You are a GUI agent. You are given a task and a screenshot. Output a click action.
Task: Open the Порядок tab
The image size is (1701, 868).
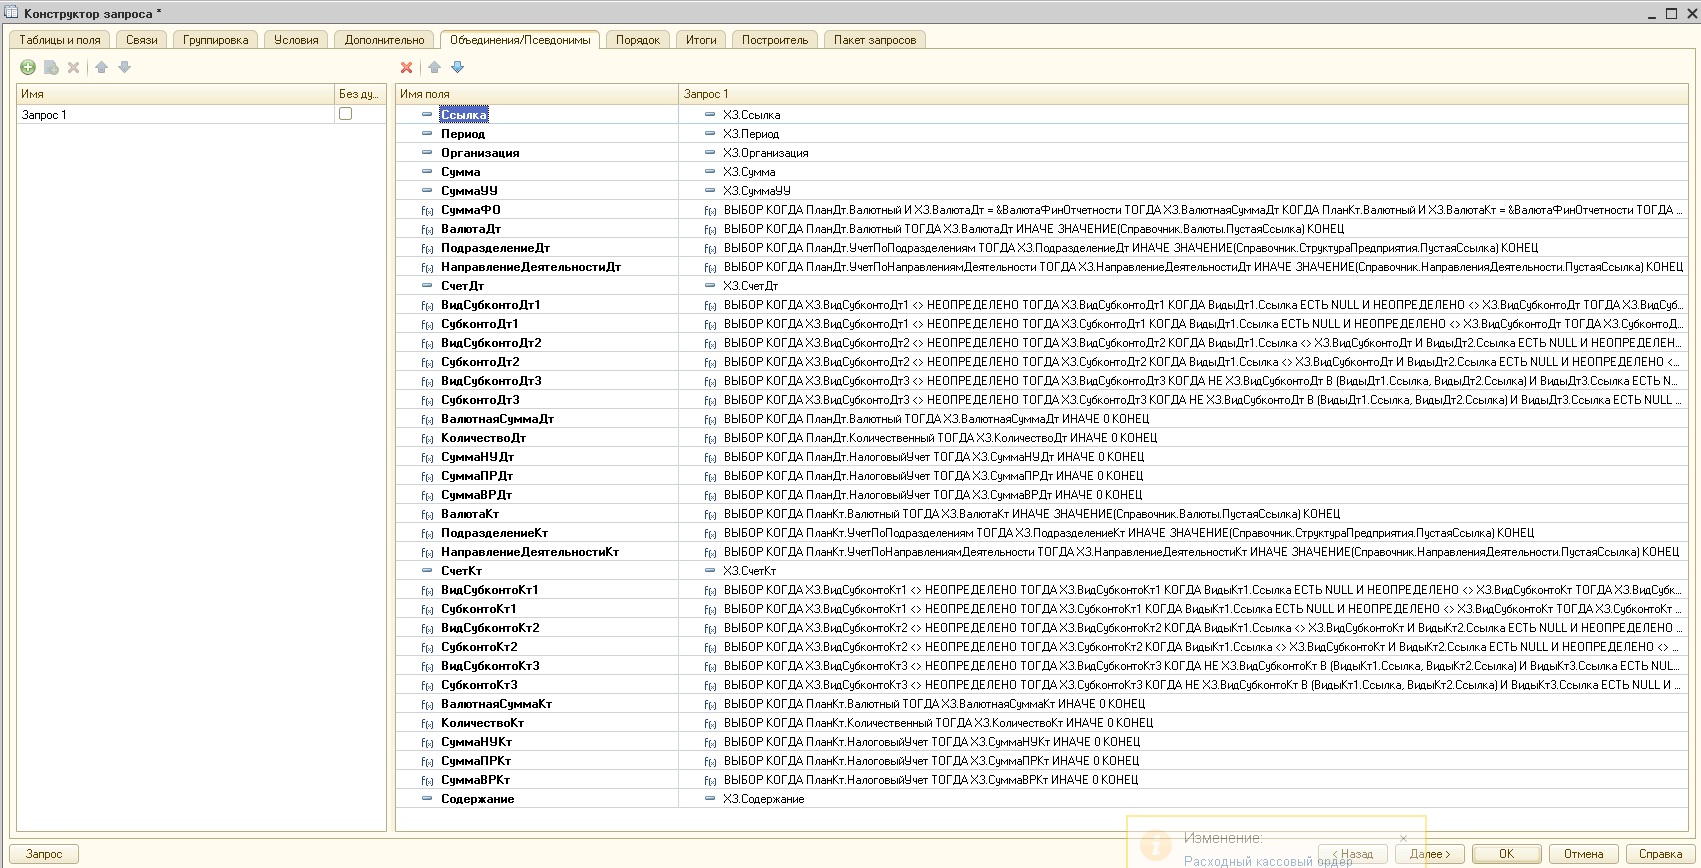[x=638, y=40]
